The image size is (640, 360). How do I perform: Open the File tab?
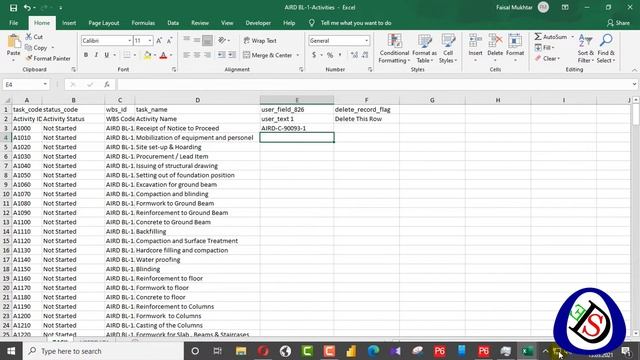[x=13, y=23]
